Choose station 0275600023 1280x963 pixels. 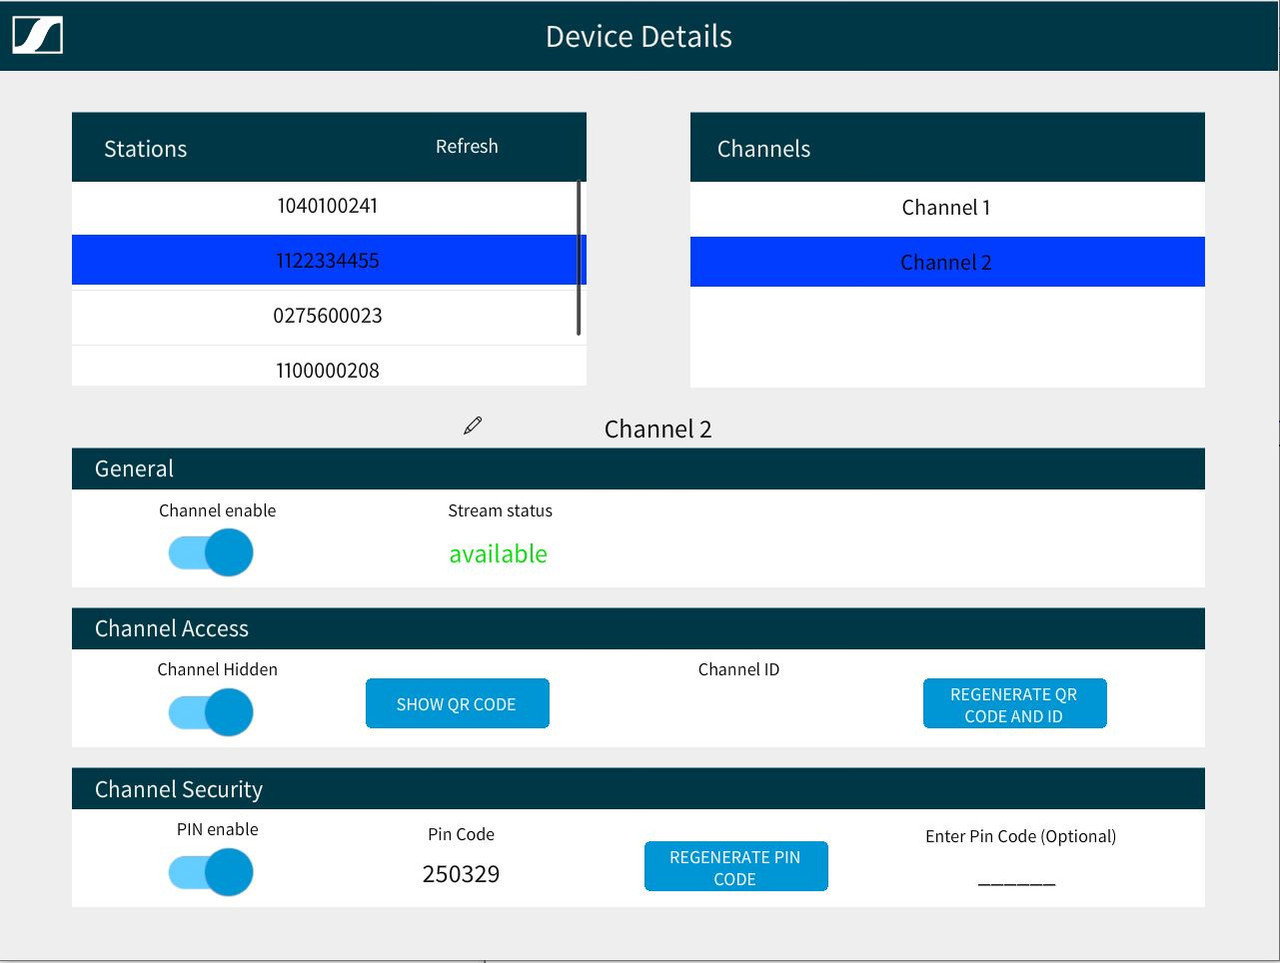(x=327, y=316)
